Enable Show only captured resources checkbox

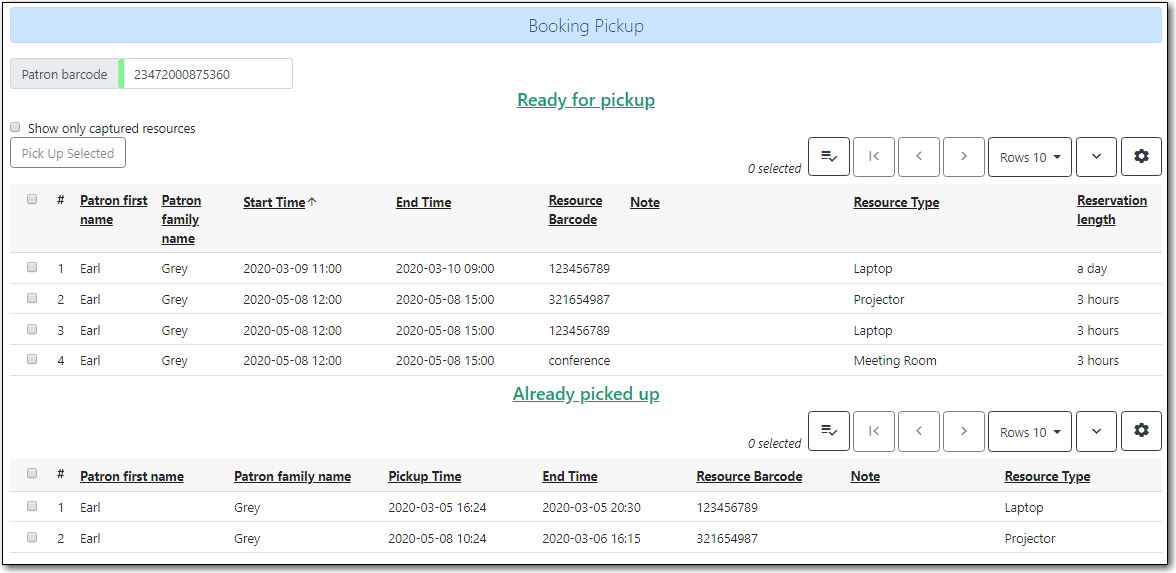coord(16,128)
